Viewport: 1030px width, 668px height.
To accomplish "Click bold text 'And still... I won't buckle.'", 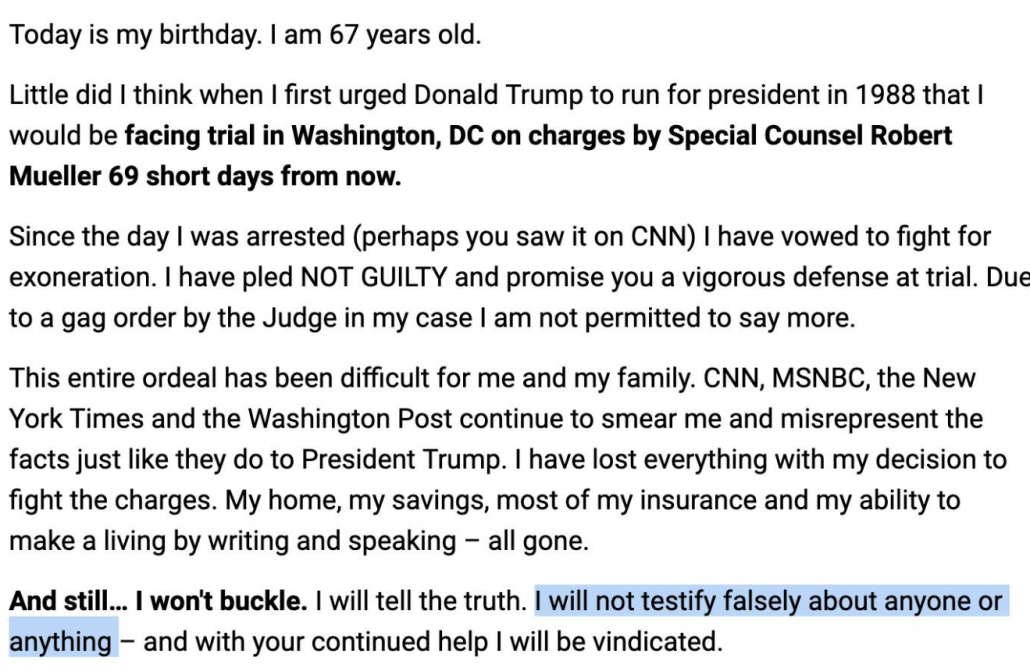I will pos(158,602).
